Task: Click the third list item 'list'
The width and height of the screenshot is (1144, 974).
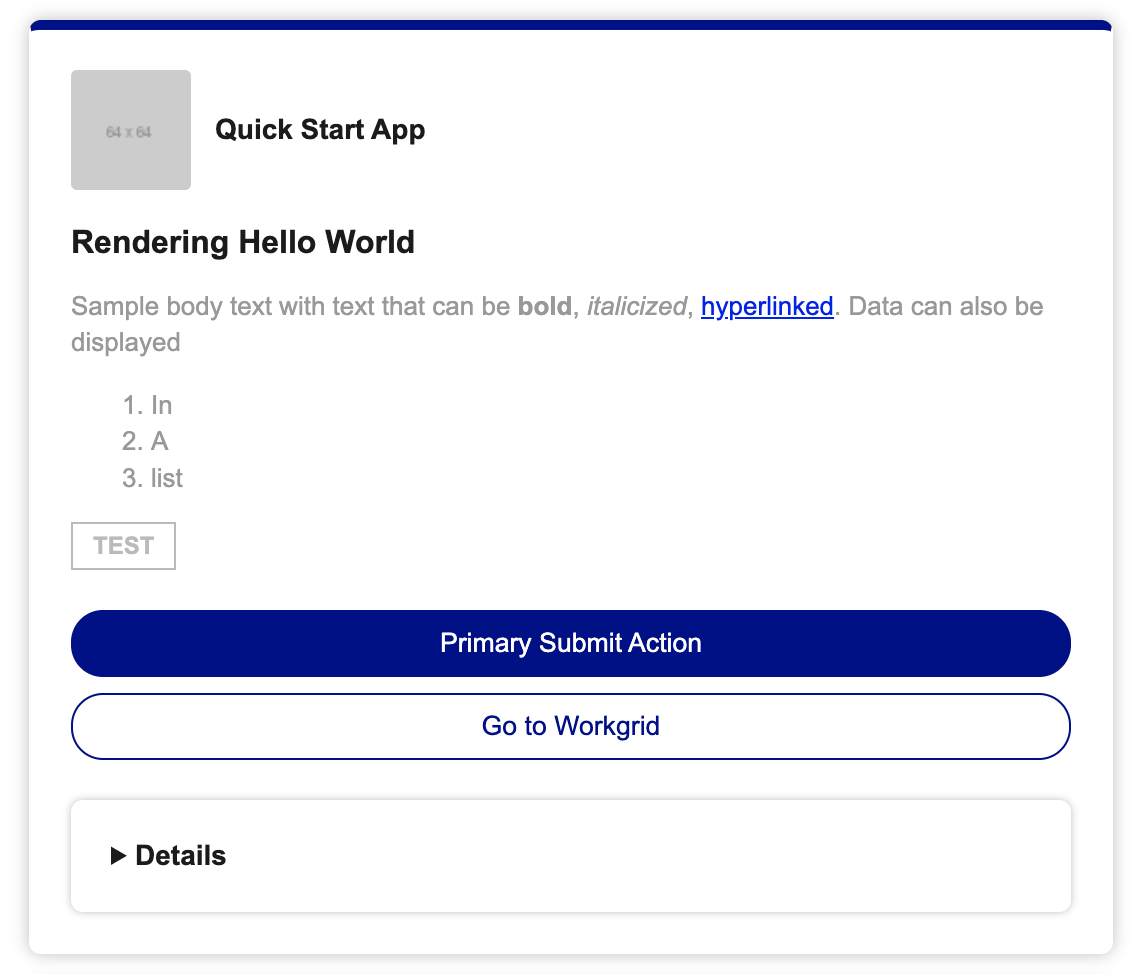Action: tap(167, 478)
